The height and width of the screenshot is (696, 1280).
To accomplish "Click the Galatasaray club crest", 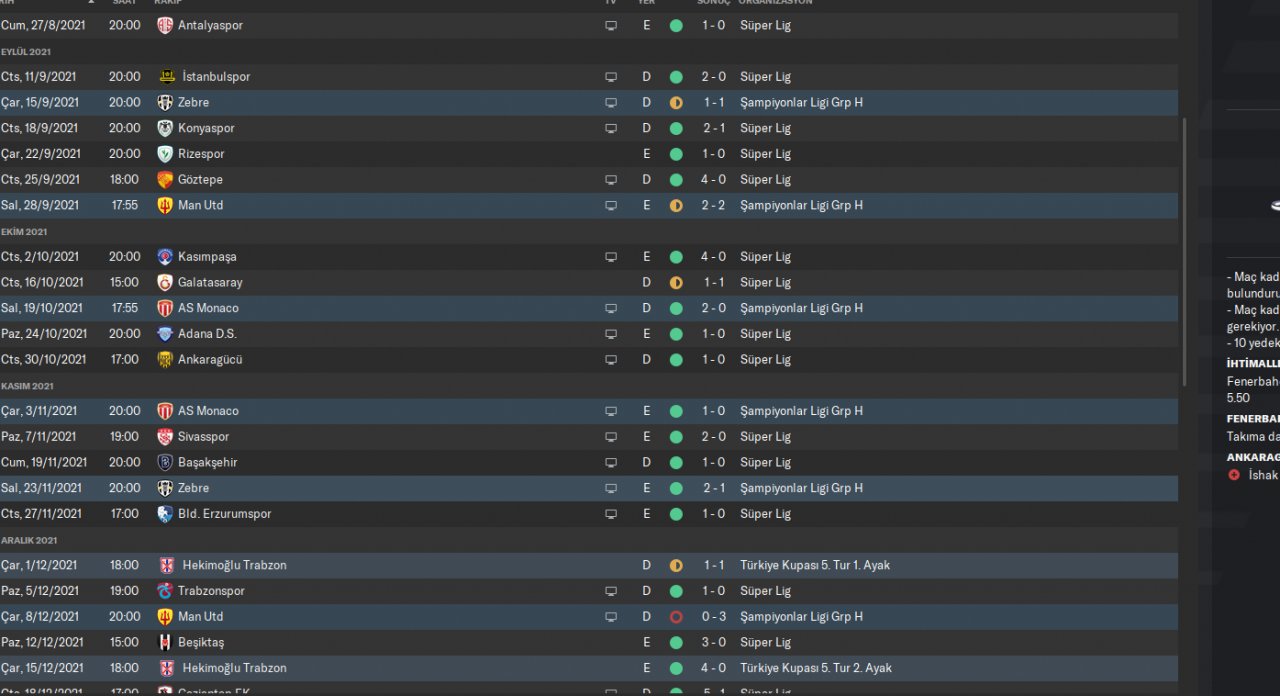I will tap(165, 283).
